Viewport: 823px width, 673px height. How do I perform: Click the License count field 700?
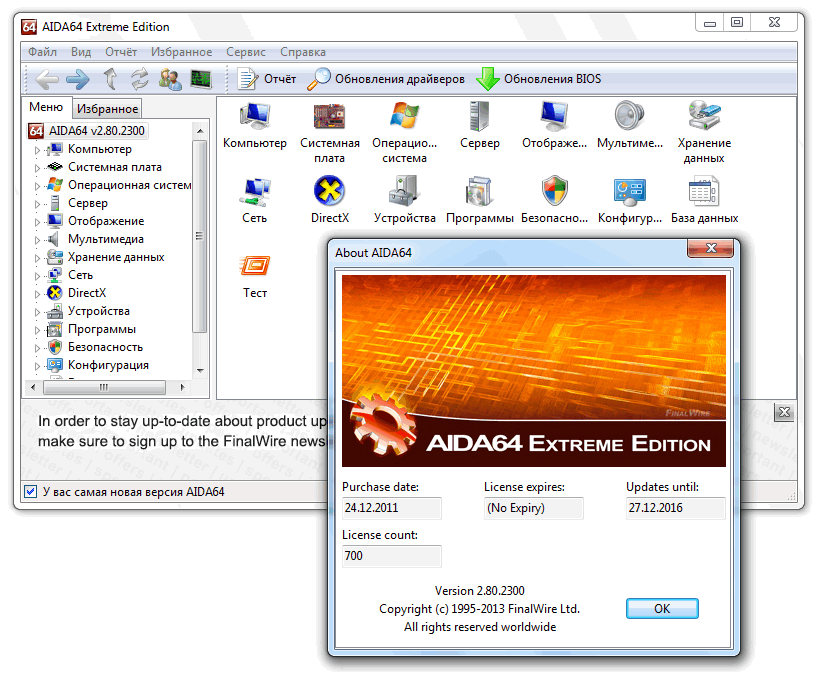(392, 556)
